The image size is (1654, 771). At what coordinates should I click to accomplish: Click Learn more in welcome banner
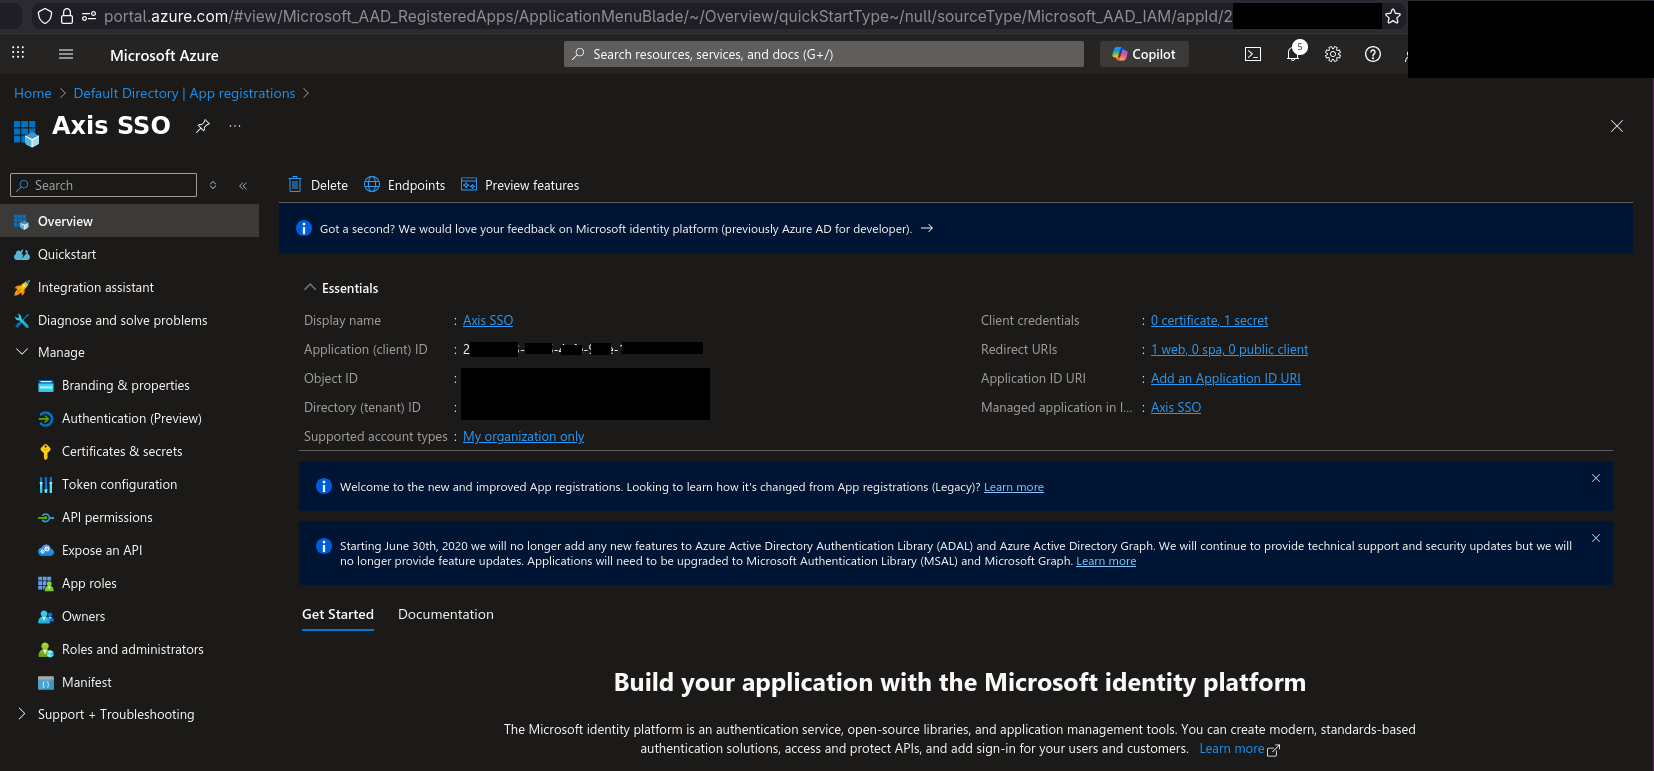(1013, 487)
